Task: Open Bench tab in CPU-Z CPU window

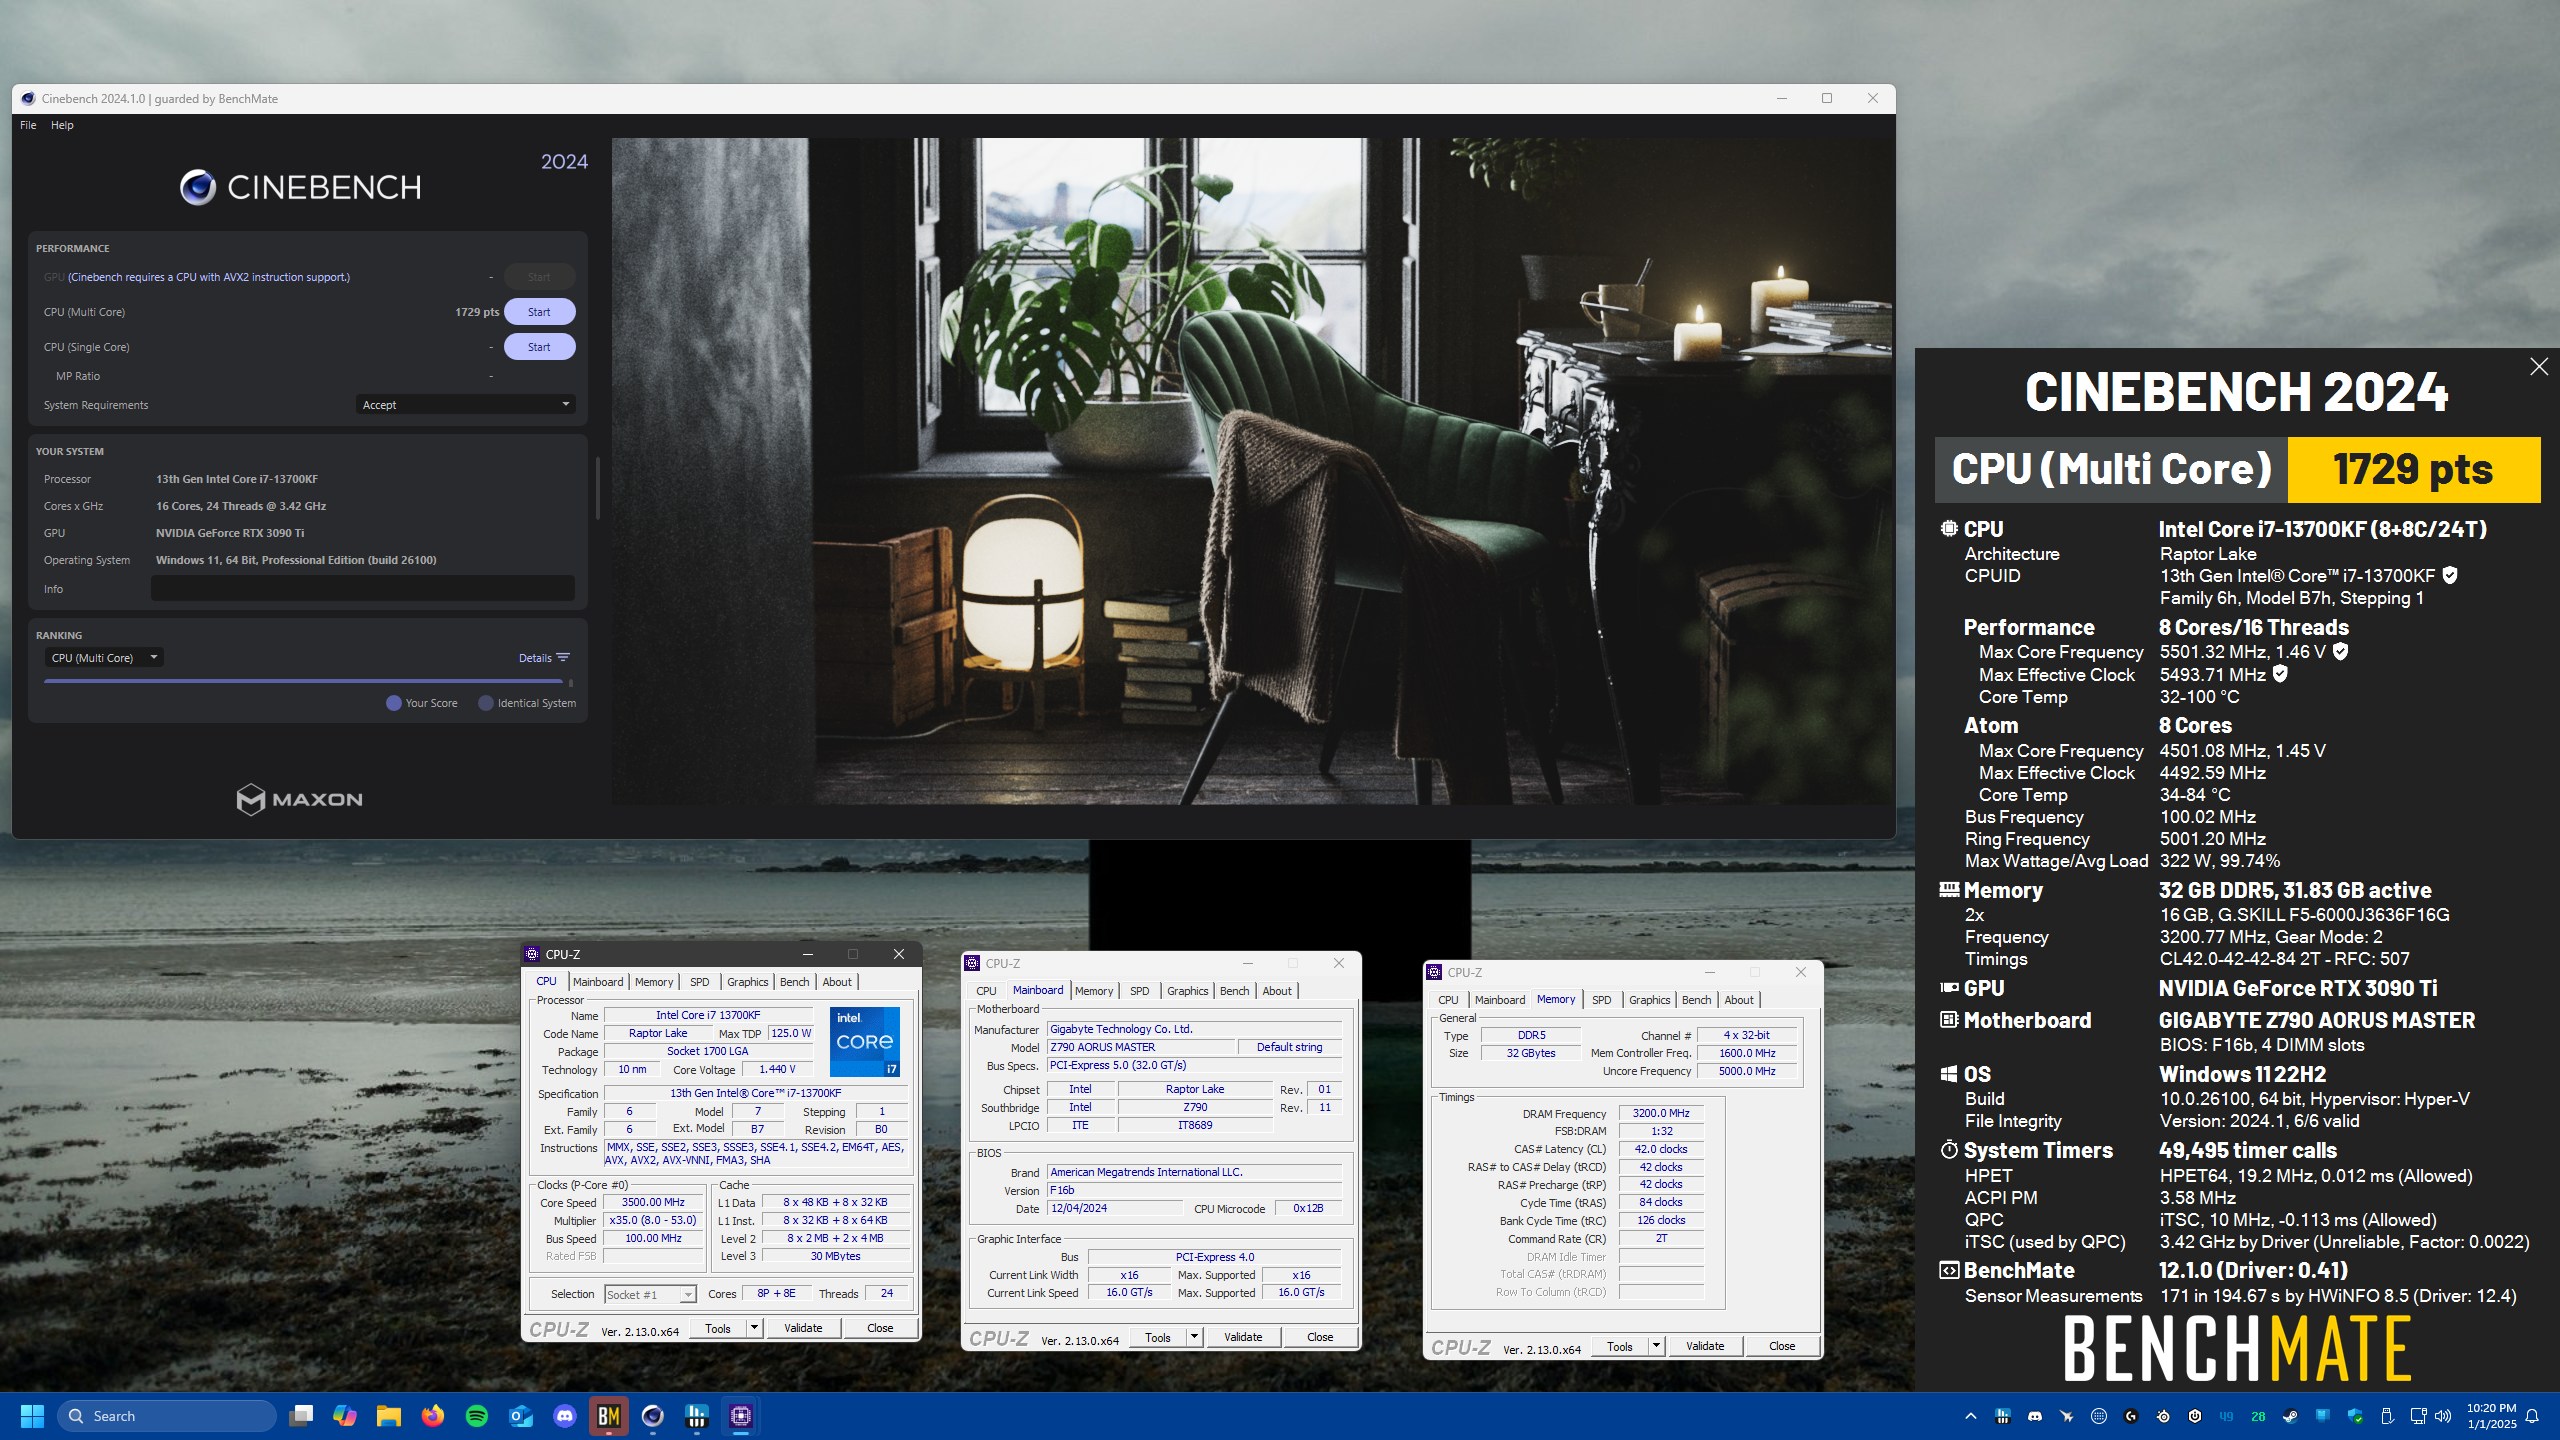Action: click(x=795, y=982)
